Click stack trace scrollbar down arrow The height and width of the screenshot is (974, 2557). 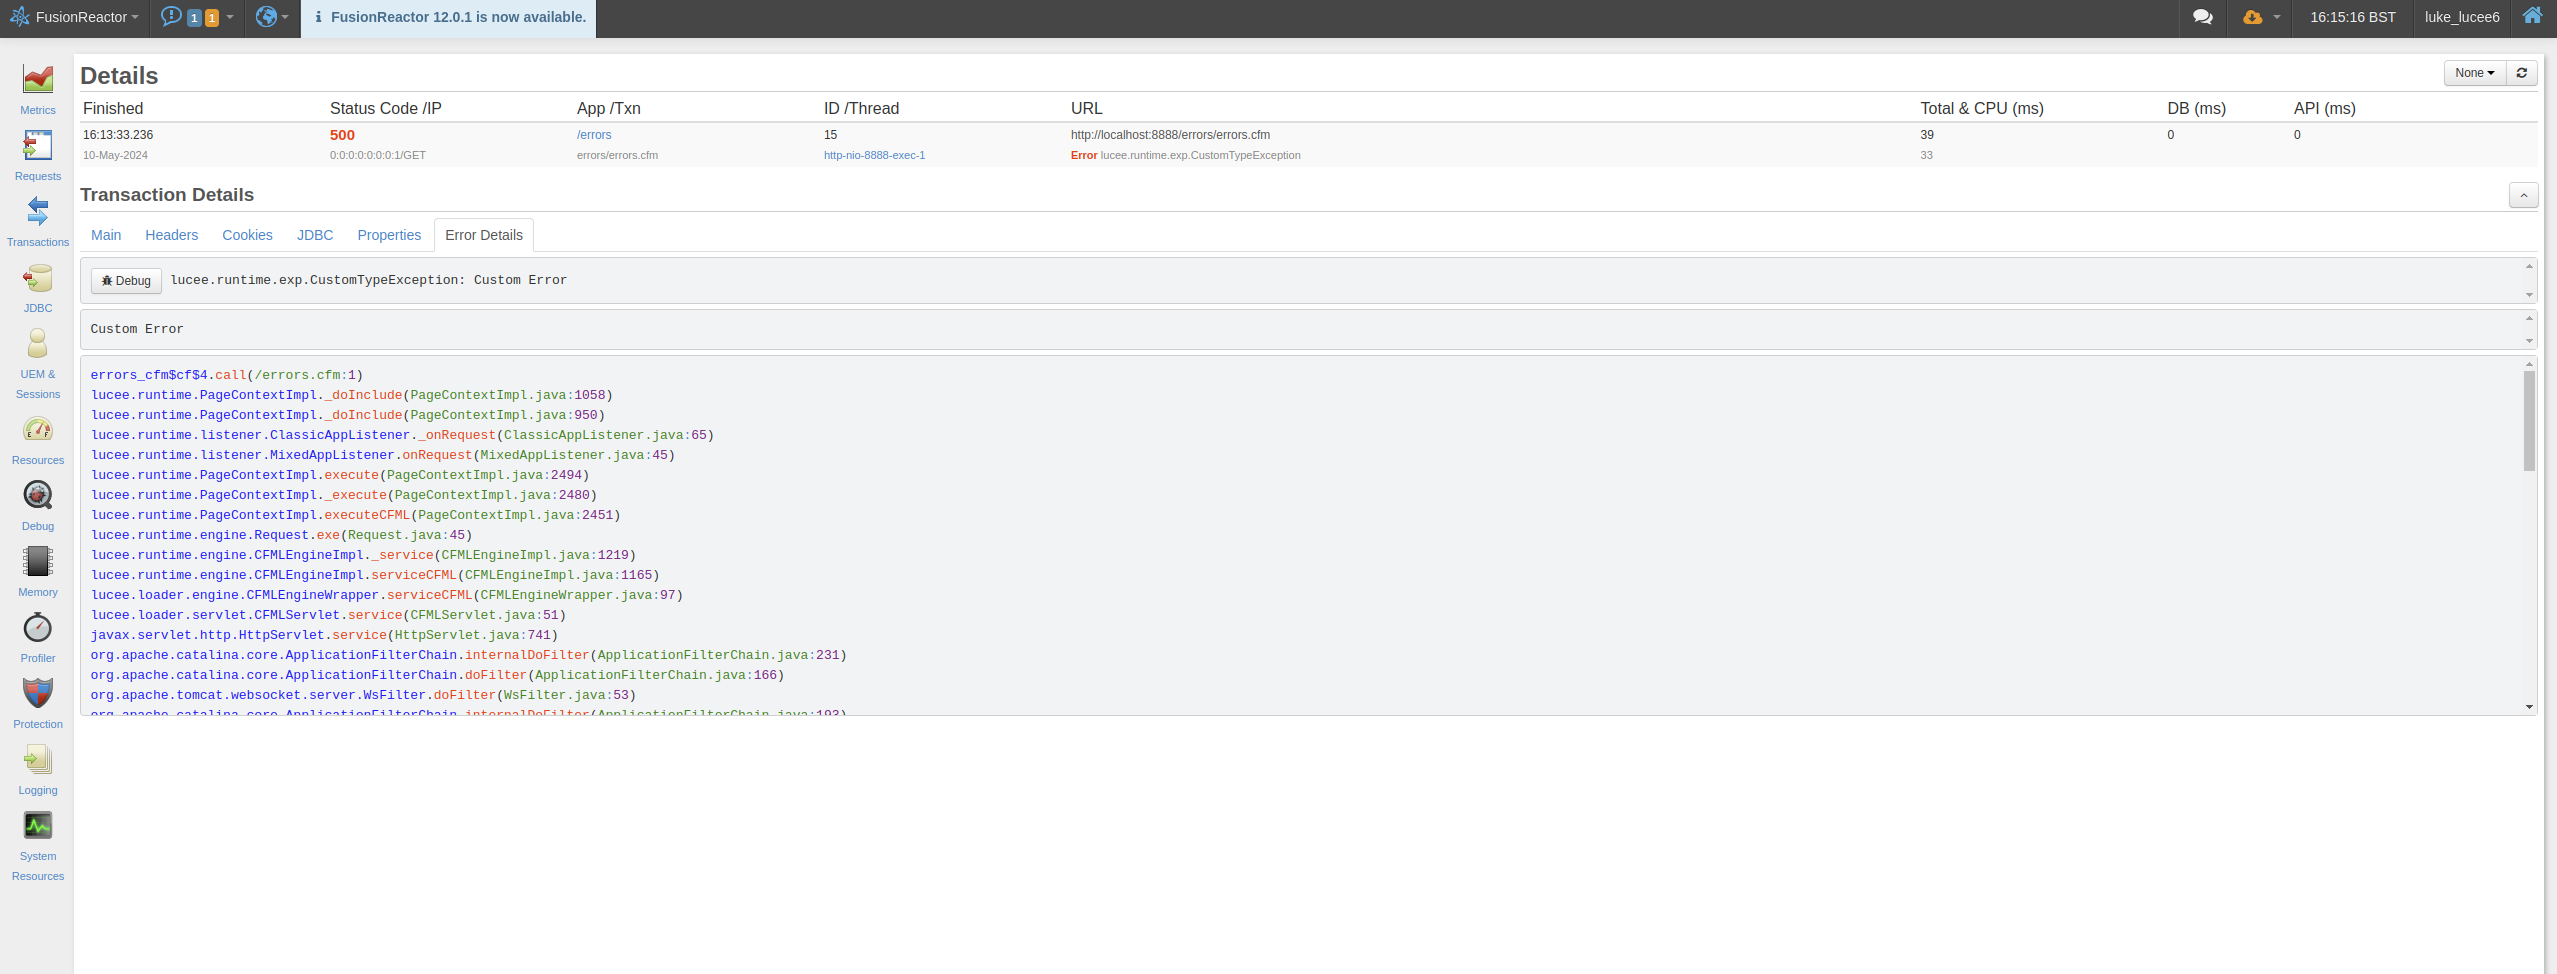pos(2529,707)
